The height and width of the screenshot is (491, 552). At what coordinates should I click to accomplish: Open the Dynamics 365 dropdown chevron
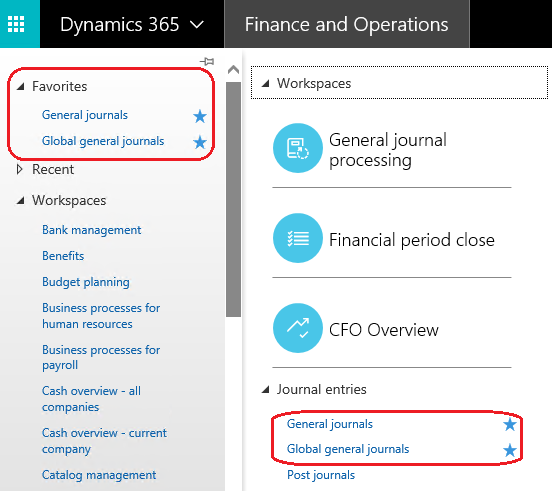pos(197,25)
